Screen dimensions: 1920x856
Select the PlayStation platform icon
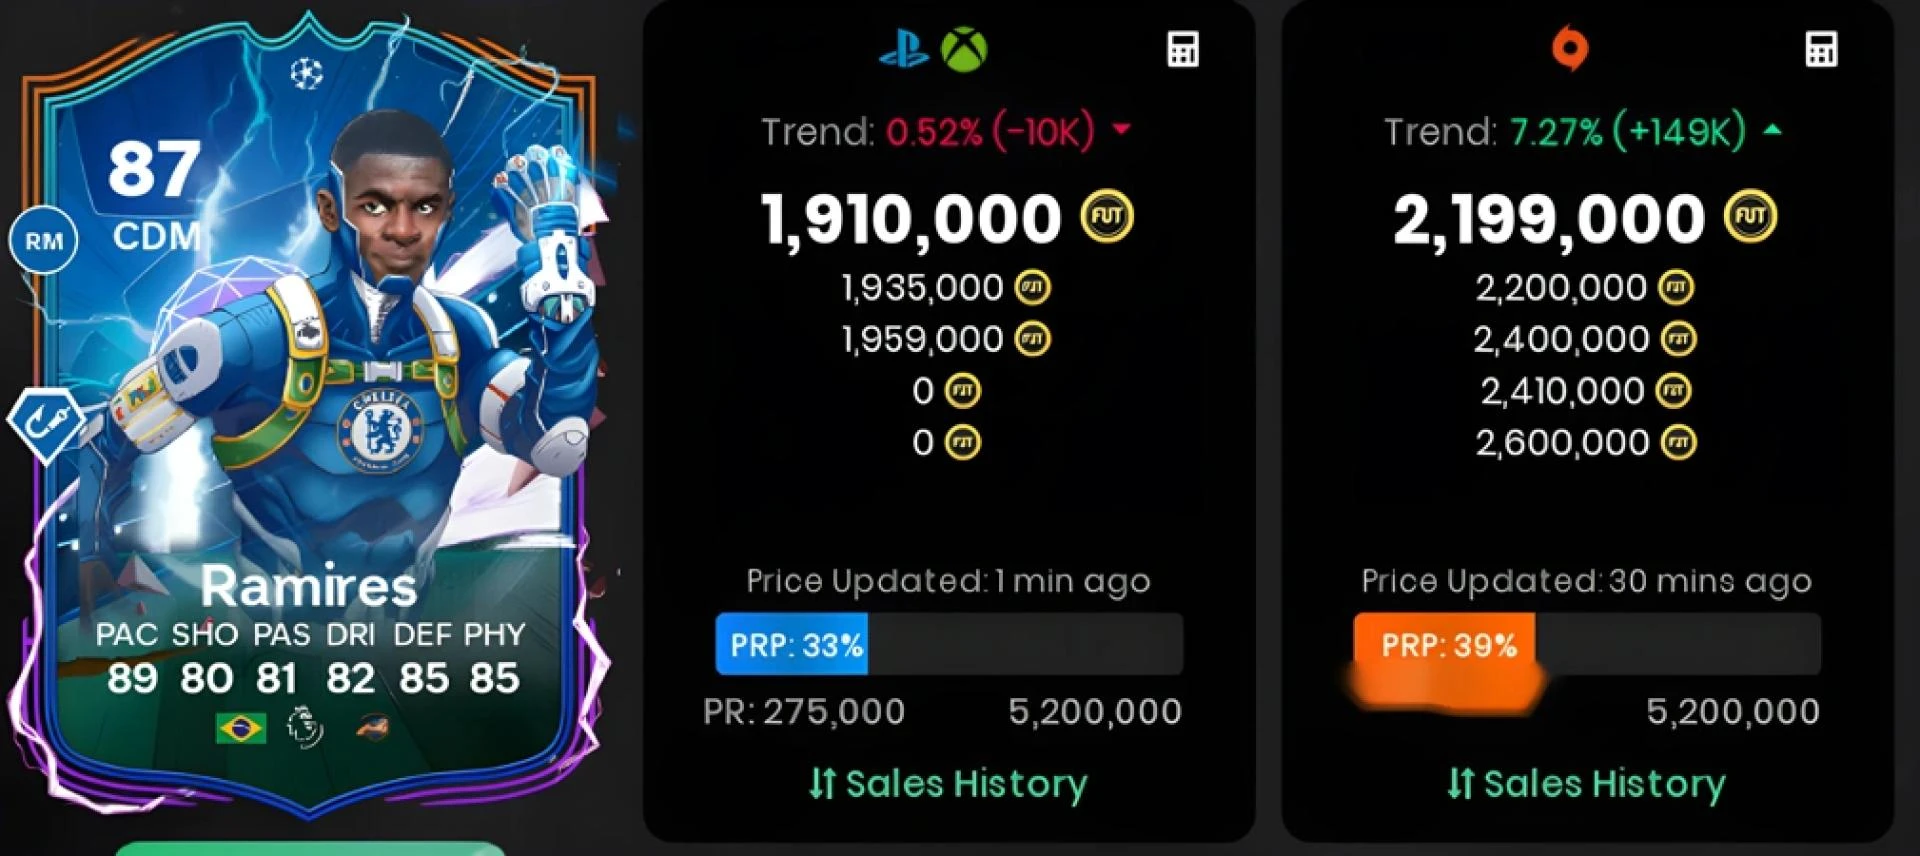(904, 49)
